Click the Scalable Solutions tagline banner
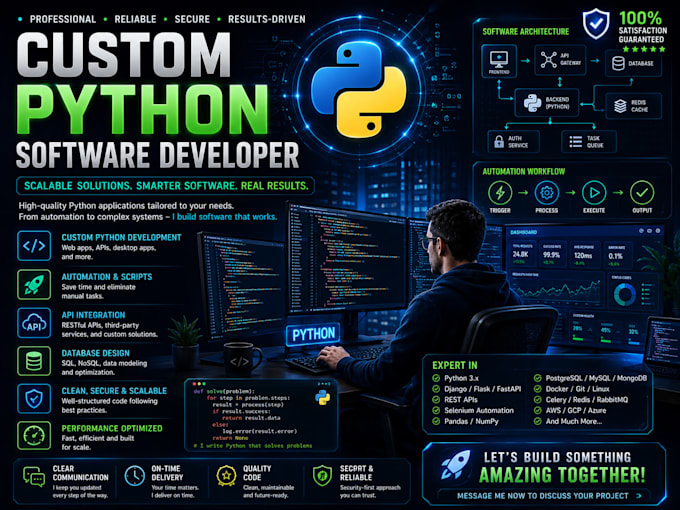Image resolution: width=680 pixels, height=510 pixels. [x=165, y=186]
